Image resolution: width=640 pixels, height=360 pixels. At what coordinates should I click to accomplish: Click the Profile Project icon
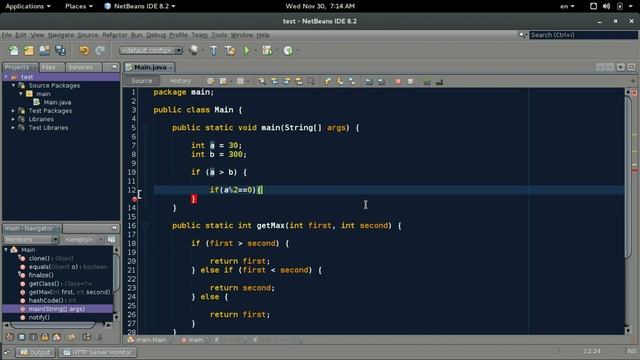click(288, 51)
